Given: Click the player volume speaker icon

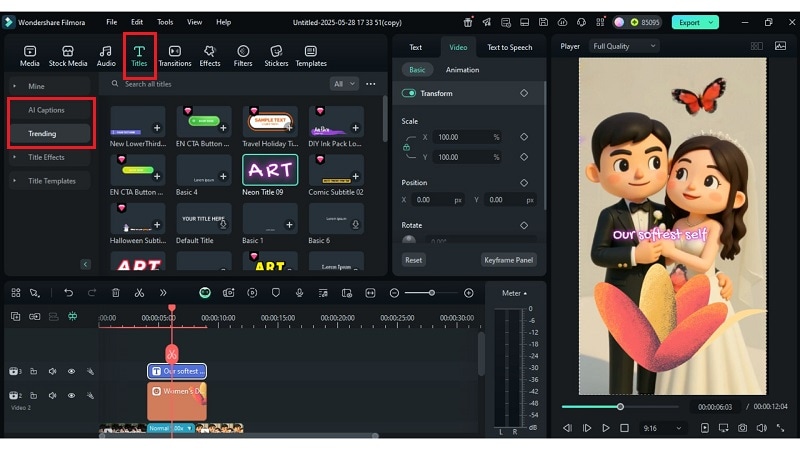Looking at the screenshot, I should (x=761, y=428).
